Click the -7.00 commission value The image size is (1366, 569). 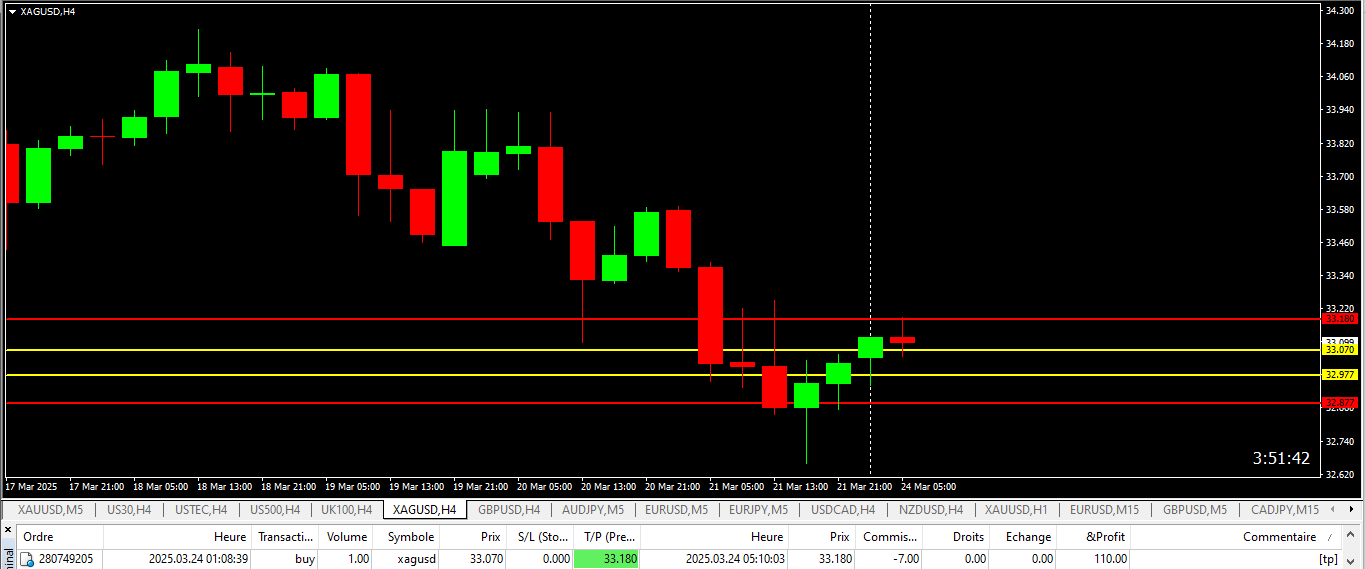[905, 559]
